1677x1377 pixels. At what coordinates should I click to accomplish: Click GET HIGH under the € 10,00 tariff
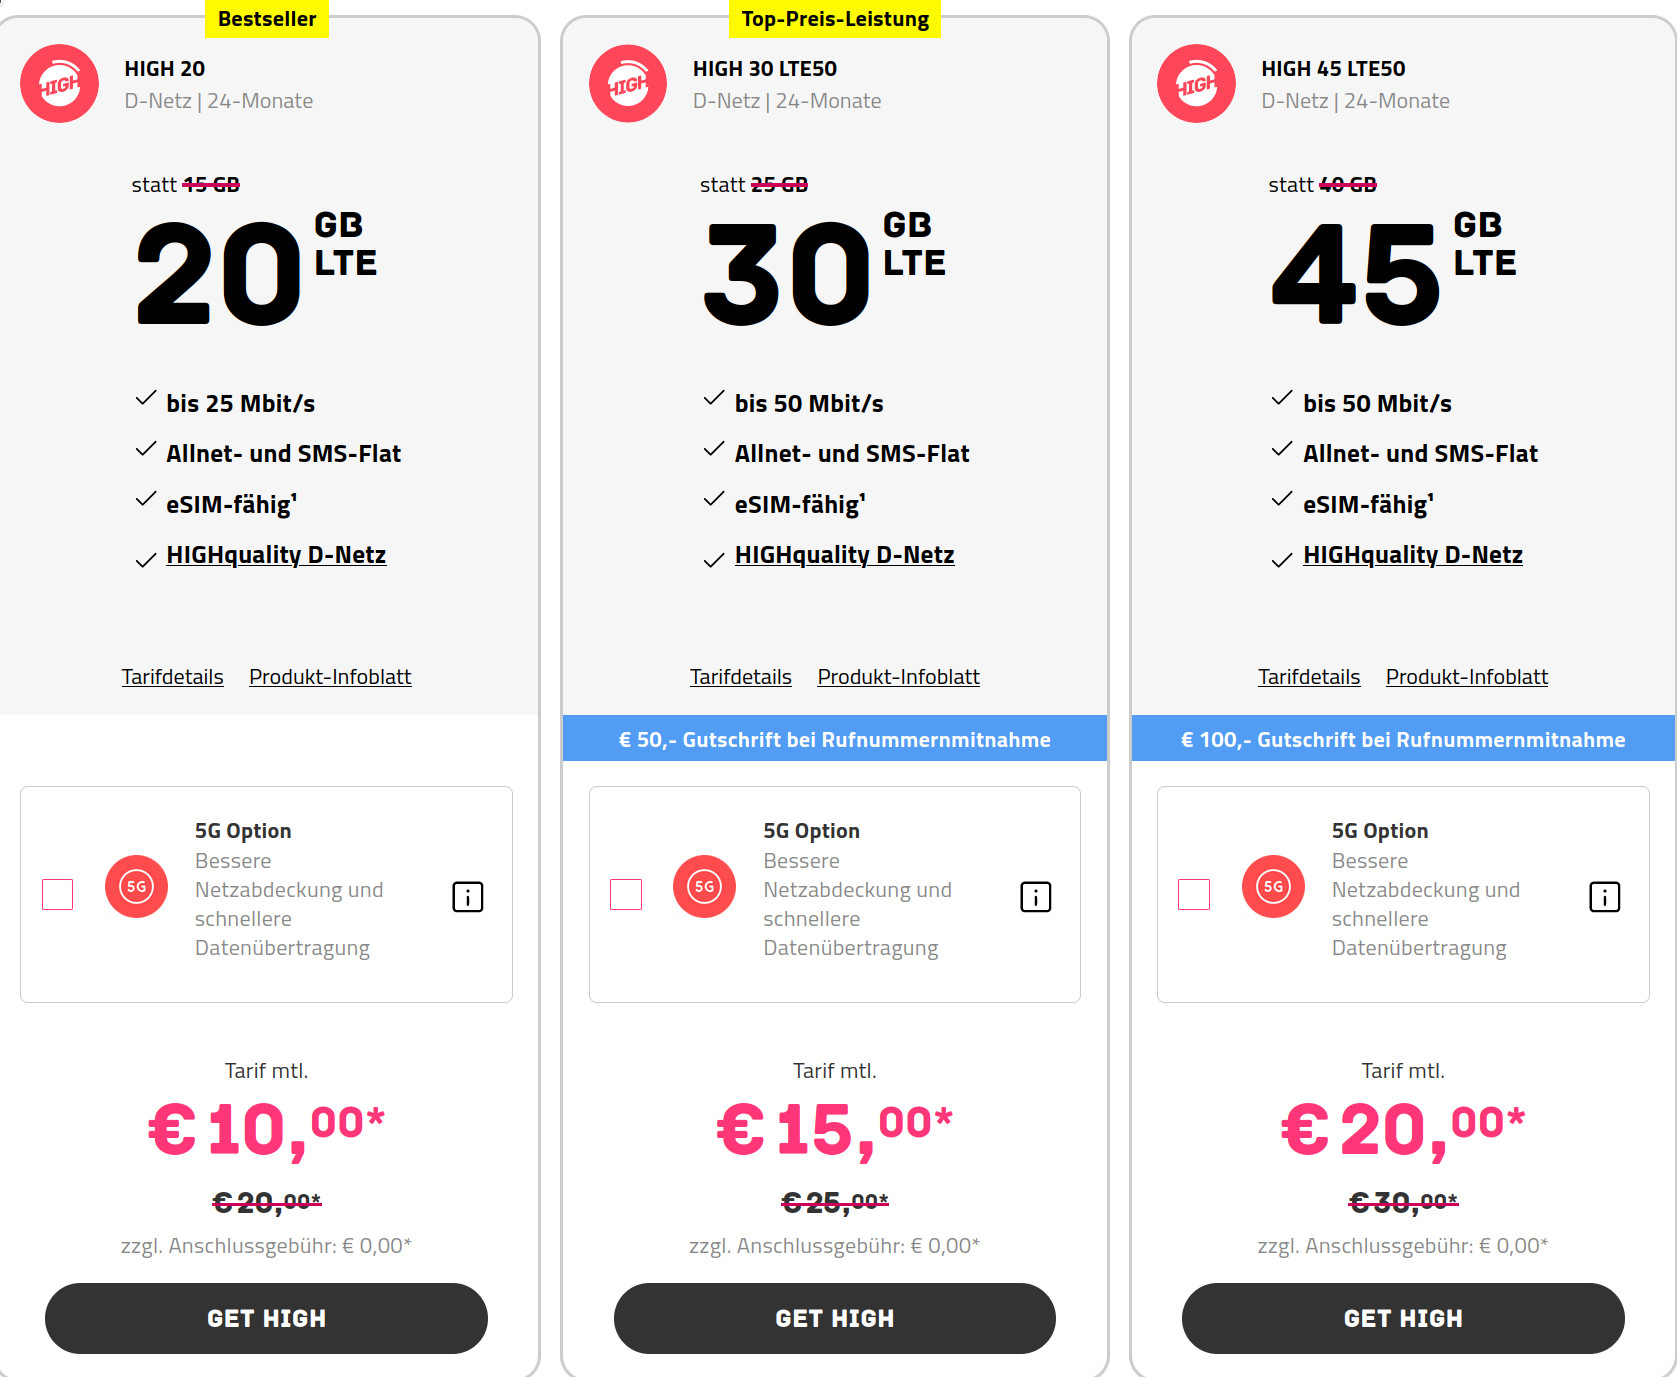click(x=266, y=1318)
